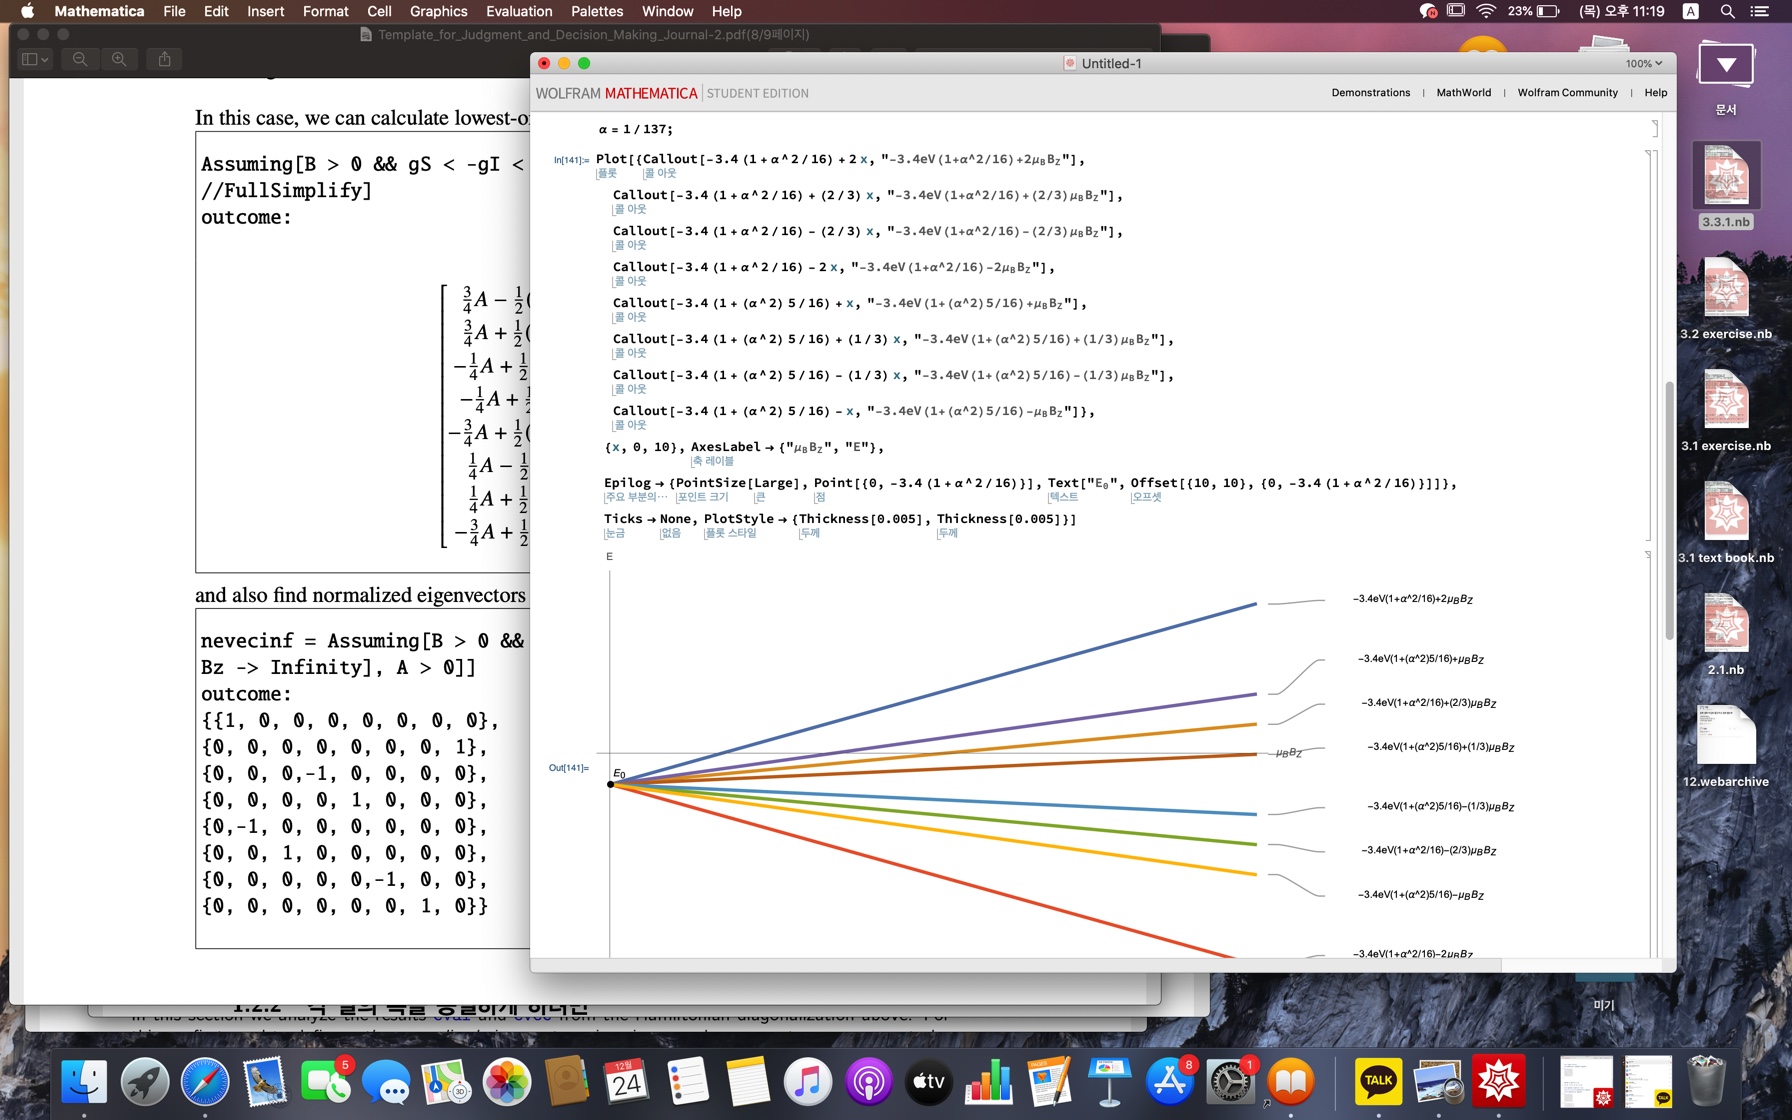
Task: Click the Wi-Fi status icon in menu bar
Action: [1486, 11]
